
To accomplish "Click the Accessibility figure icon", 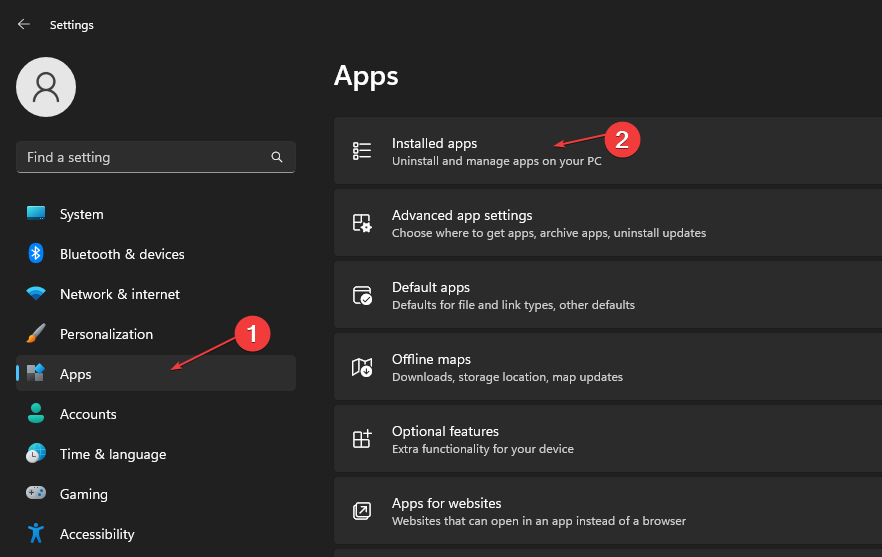I will [x=36, y=534].
